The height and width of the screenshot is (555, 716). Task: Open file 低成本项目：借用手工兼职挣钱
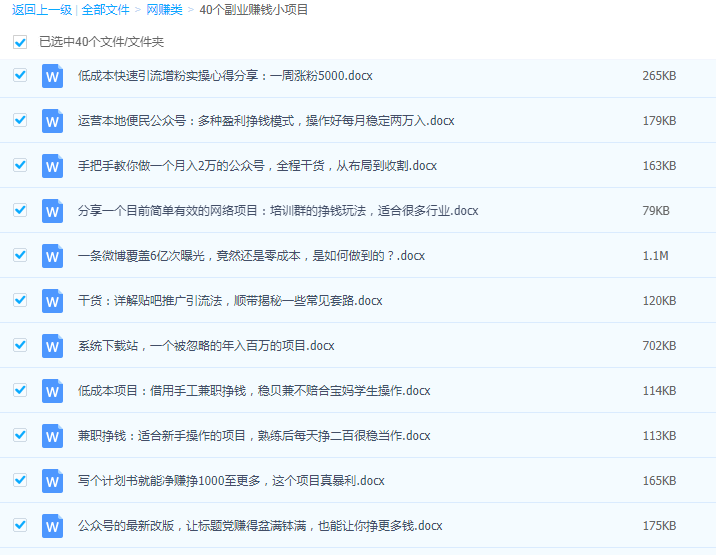coord(254,391)
